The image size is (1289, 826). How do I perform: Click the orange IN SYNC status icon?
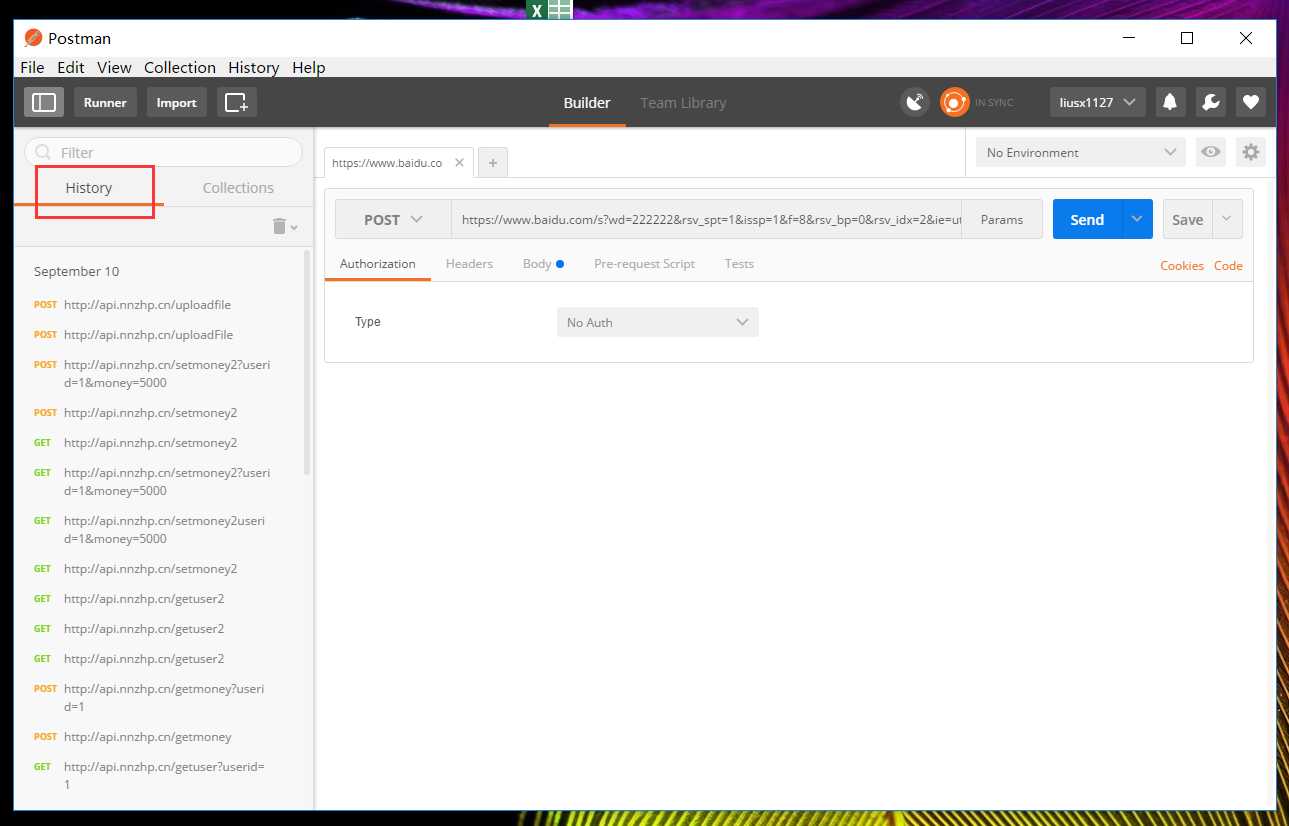click(955, 102)
